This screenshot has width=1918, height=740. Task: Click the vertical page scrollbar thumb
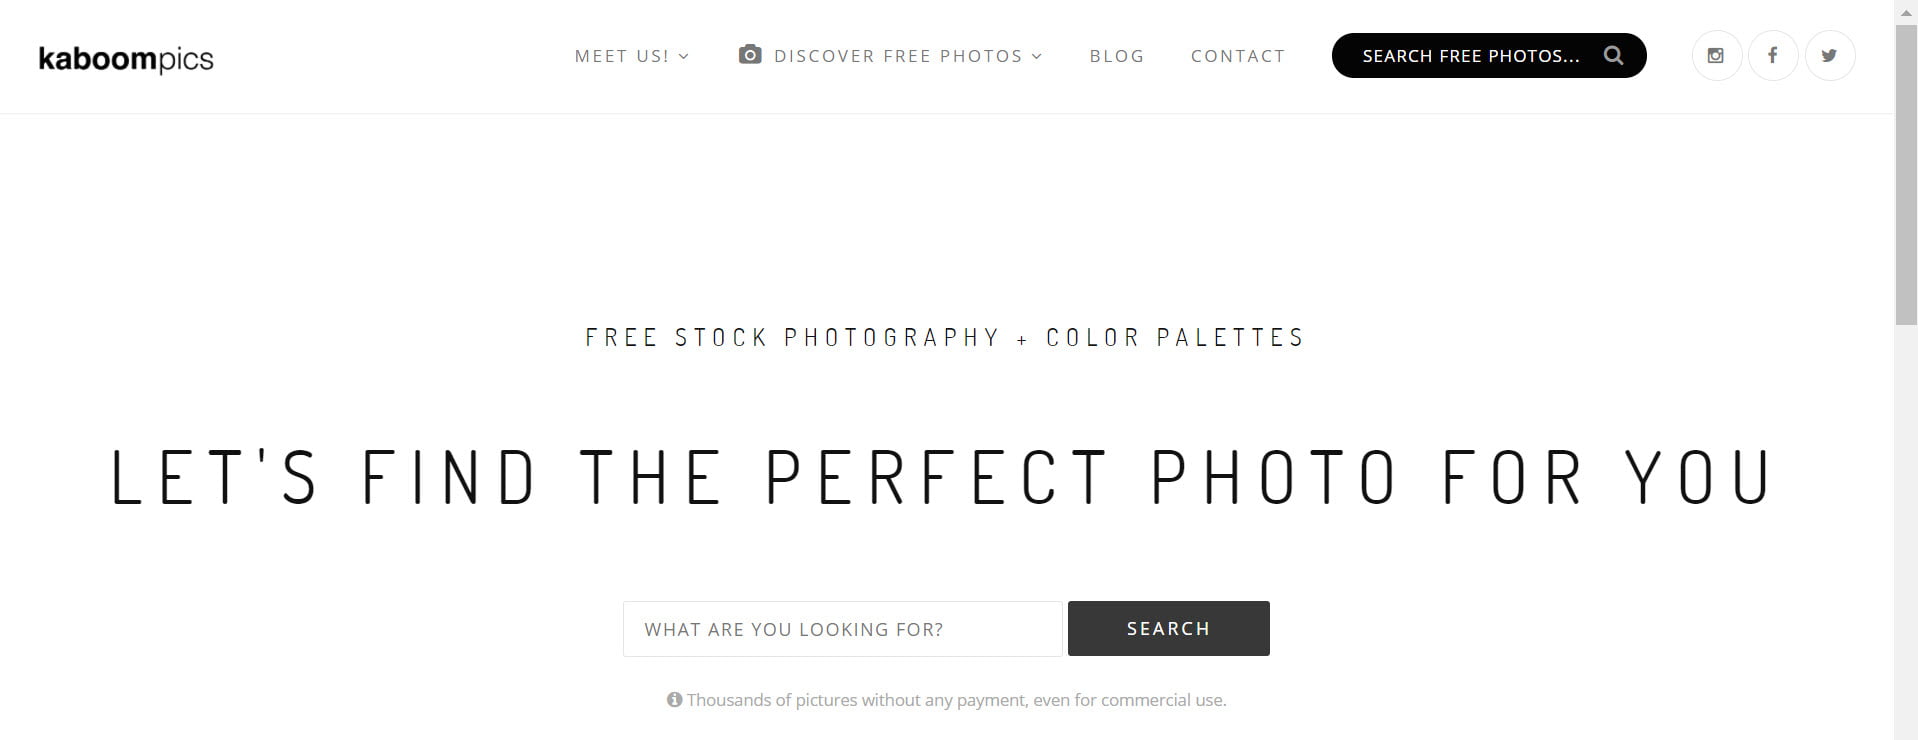tap(1906, 175)
